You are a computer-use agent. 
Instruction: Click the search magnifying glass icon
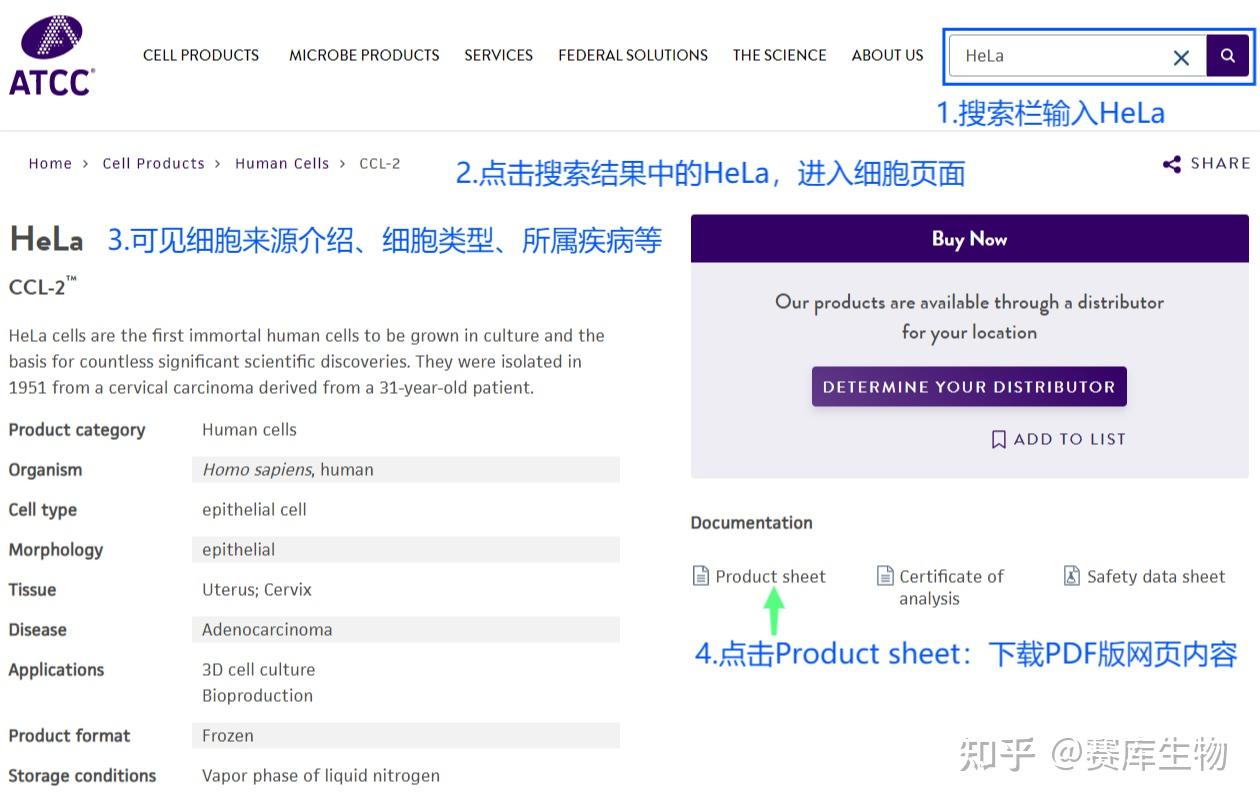point(1228,56)
